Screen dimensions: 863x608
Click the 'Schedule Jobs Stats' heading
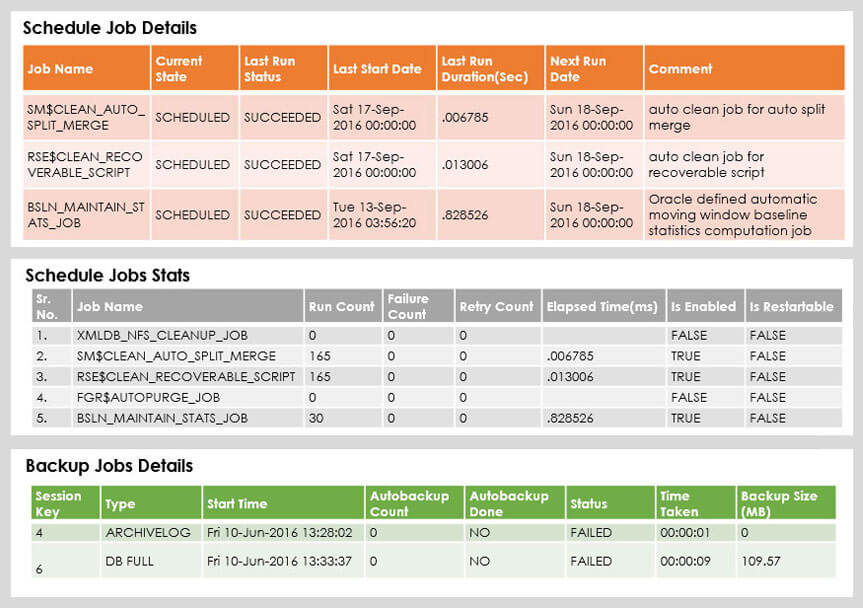[x=107, y=275]
